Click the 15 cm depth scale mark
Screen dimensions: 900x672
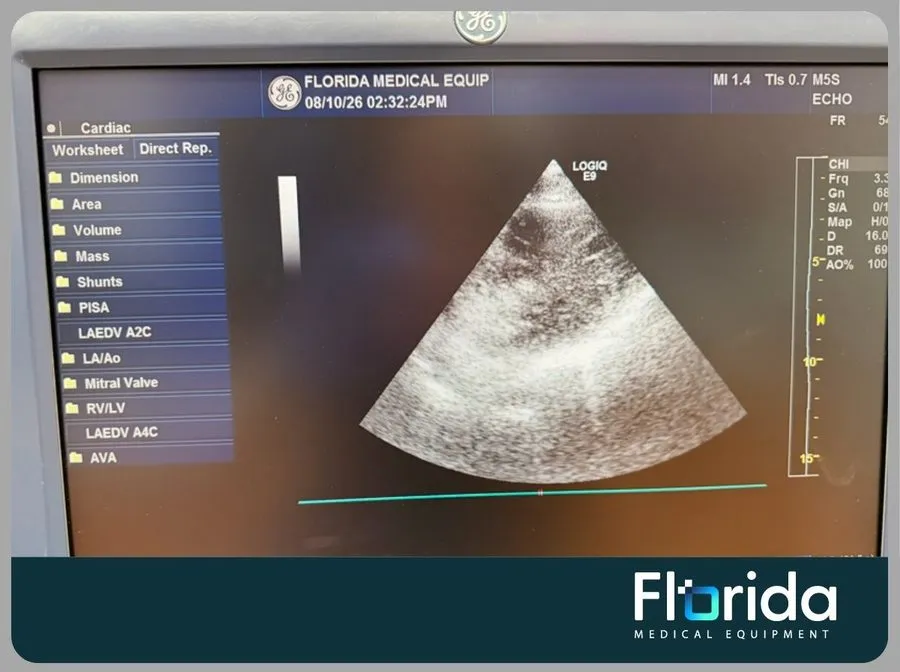click(809, 458)
